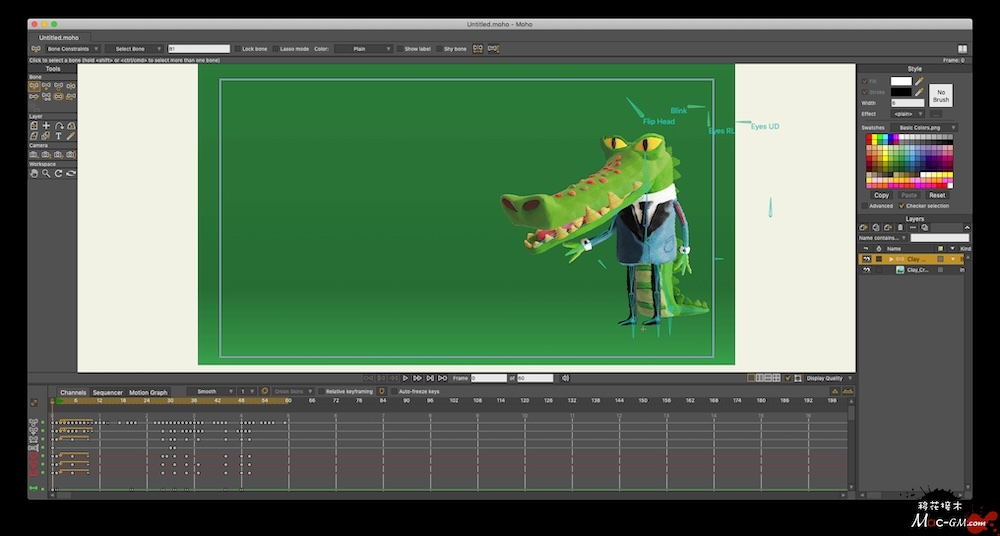Click the No Brush button
The image size is (1000, 536).
940,95
